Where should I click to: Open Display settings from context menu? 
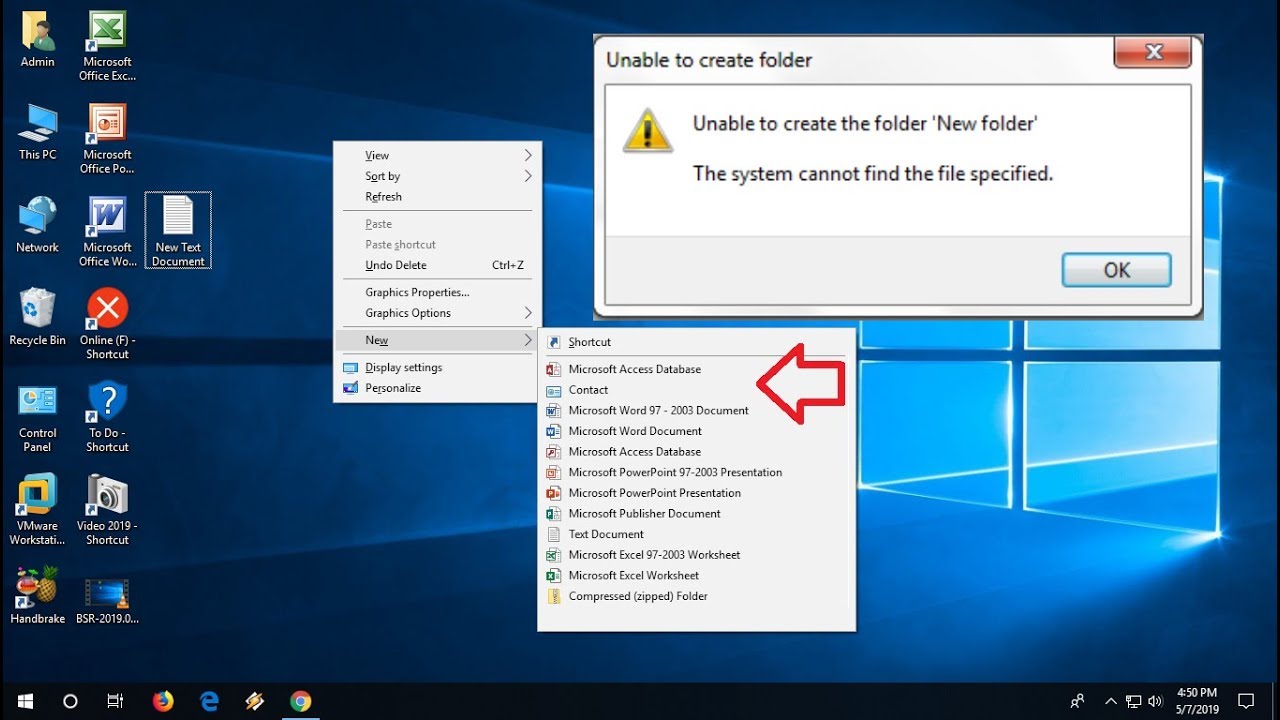pyautogui.click(x=437, y=367)
